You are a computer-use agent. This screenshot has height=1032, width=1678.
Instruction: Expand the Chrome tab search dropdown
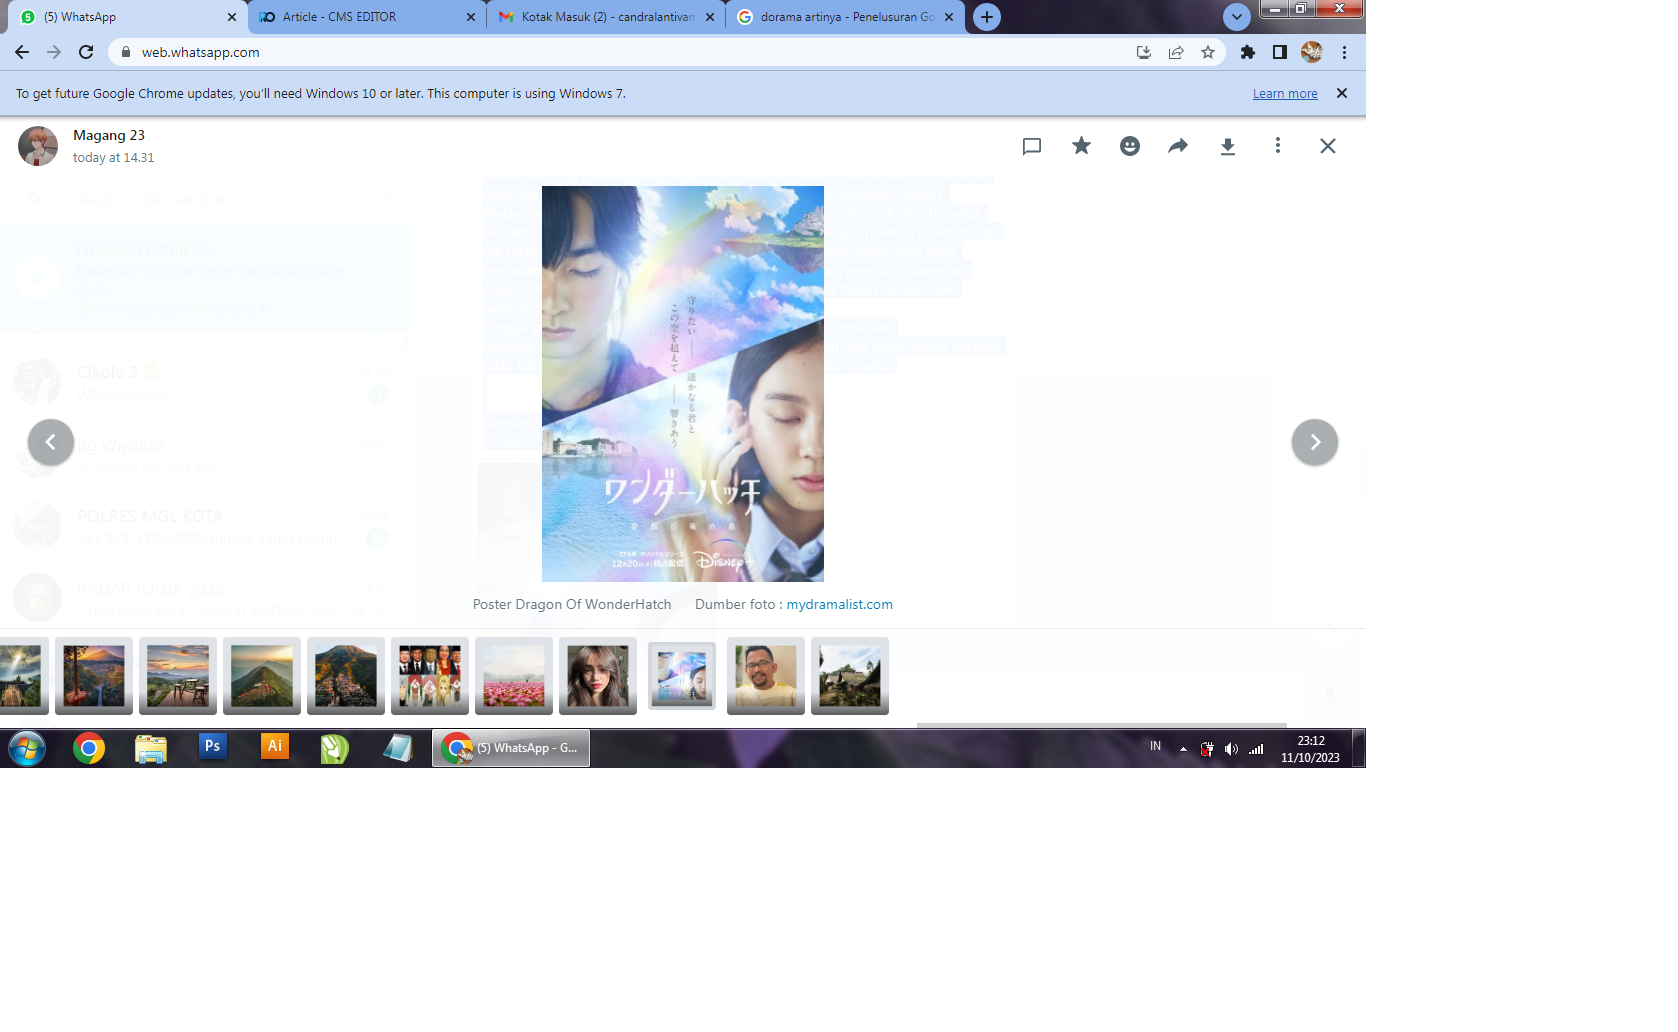[x=1237, y=17]
